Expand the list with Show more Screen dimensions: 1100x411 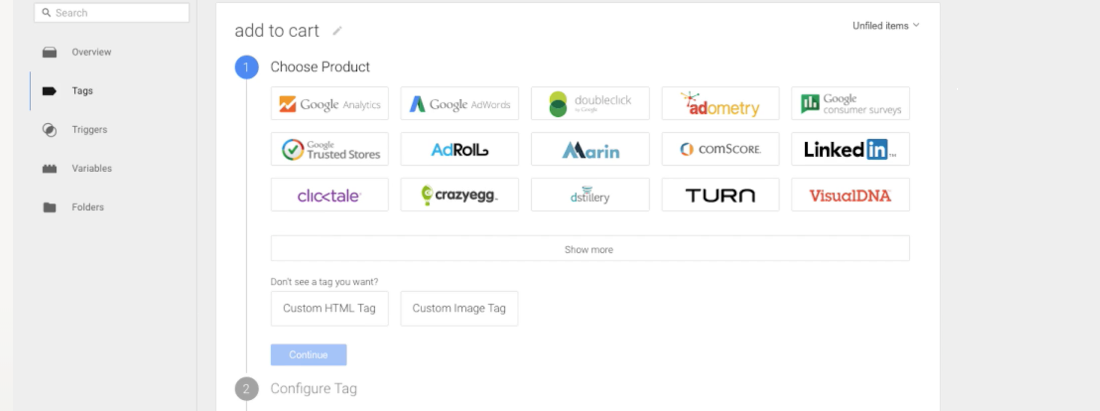point(590,248)
